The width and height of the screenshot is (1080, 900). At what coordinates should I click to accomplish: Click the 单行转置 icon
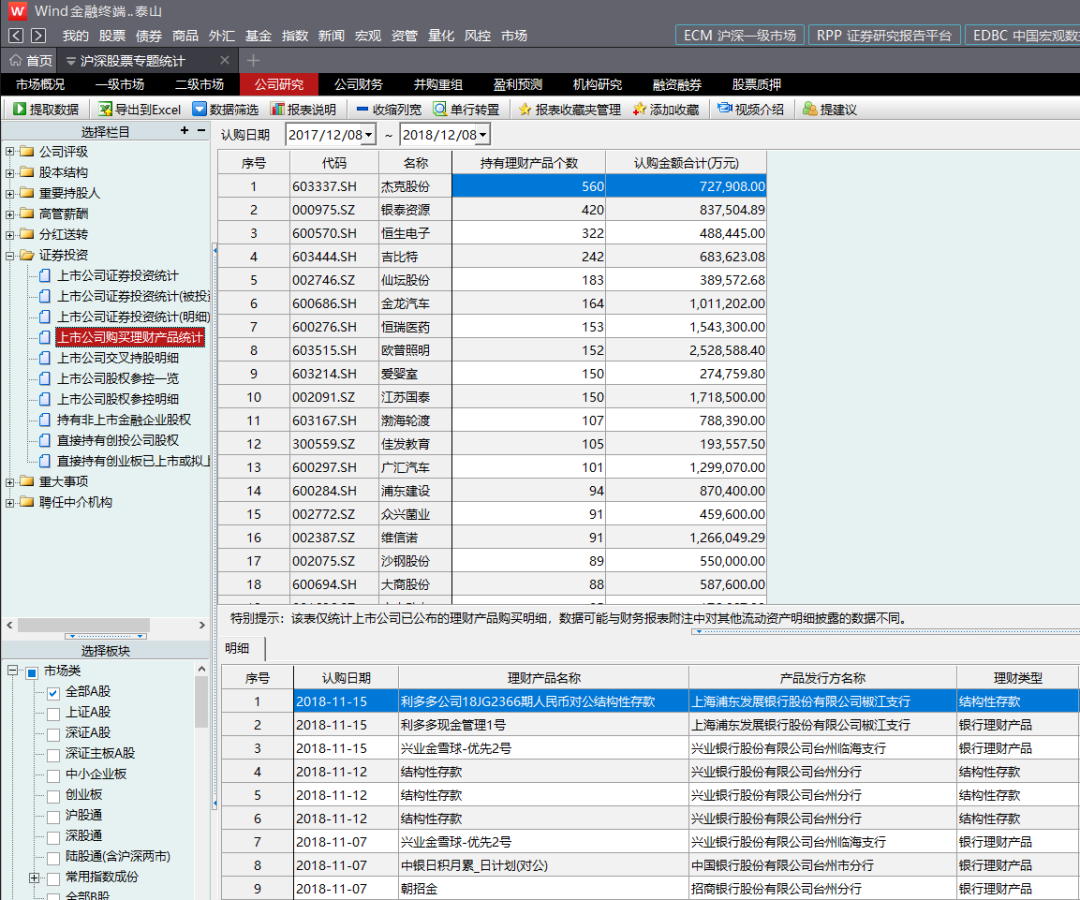coord(439,109)
